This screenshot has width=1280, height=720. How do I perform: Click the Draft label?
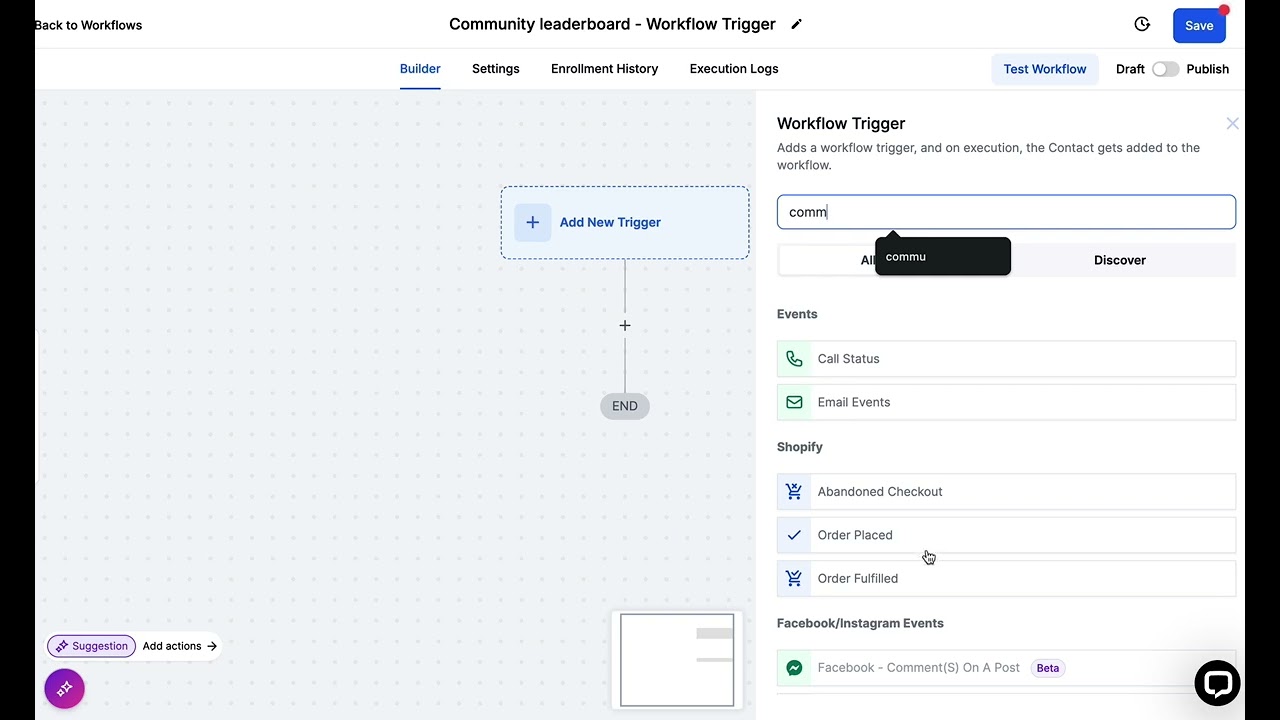click(x=1130, y=69)
